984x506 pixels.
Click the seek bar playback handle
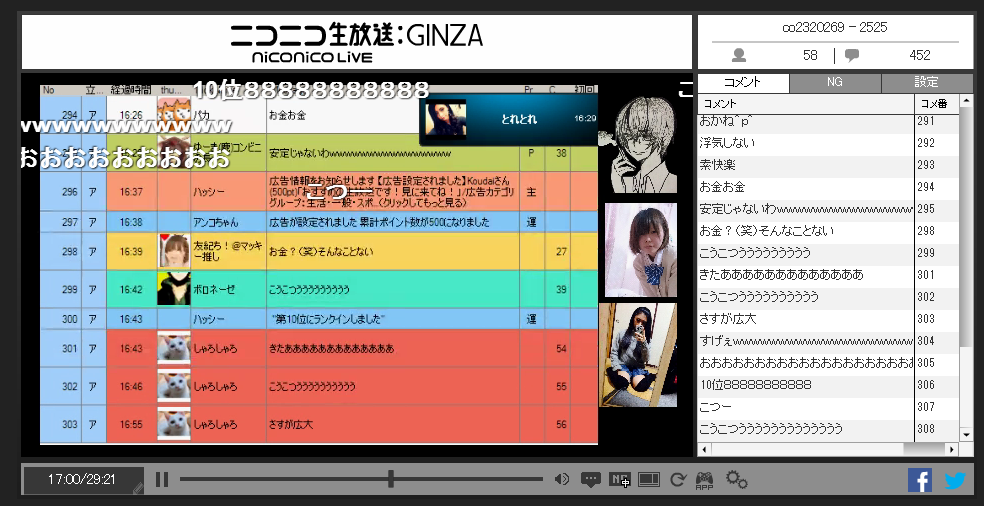(x=390, y=479)
